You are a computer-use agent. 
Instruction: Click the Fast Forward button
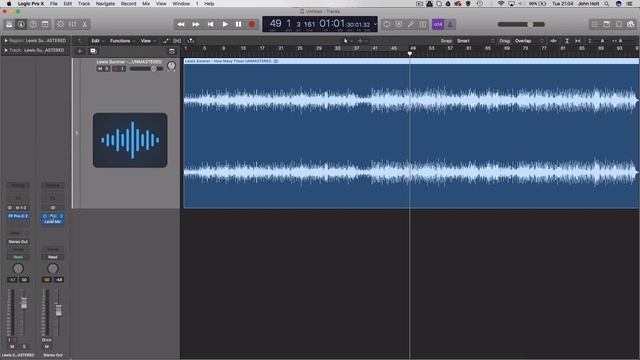tap(196, 24)
